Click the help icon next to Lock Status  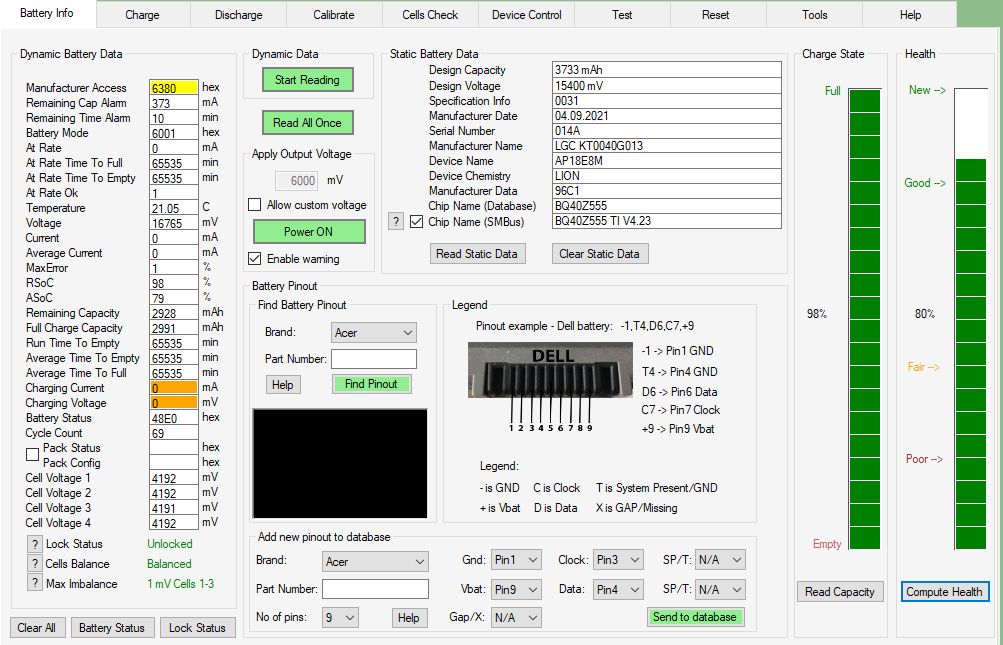34,544
